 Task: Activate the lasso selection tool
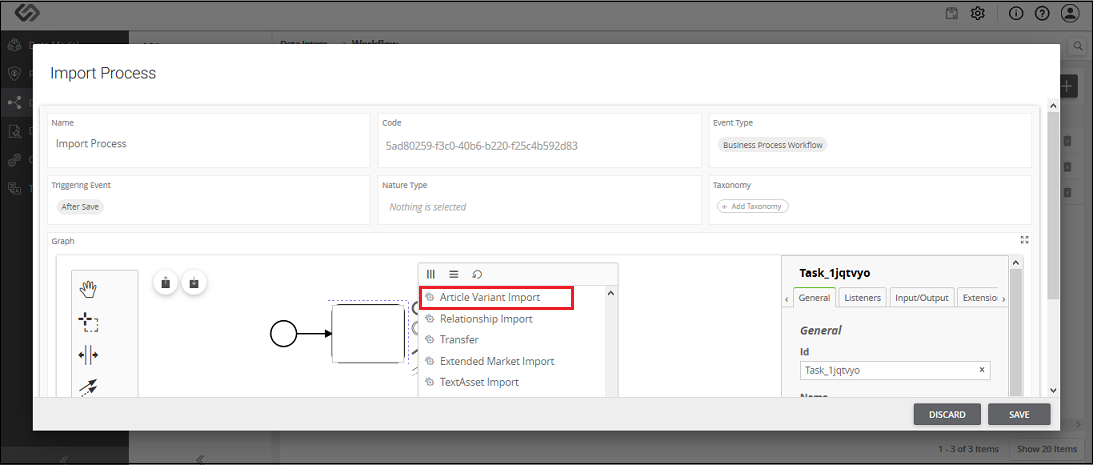coord(89,322)
